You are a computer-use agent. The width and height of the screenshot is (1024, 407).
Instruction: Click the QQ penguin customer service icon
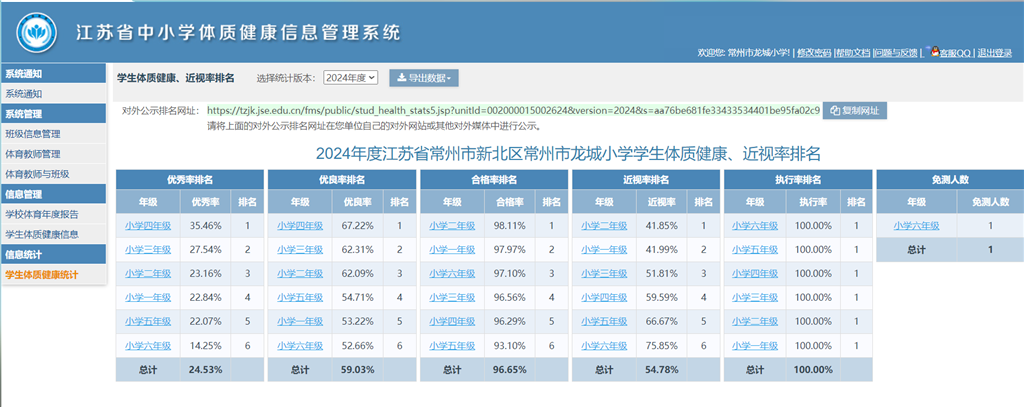[932, 52]
